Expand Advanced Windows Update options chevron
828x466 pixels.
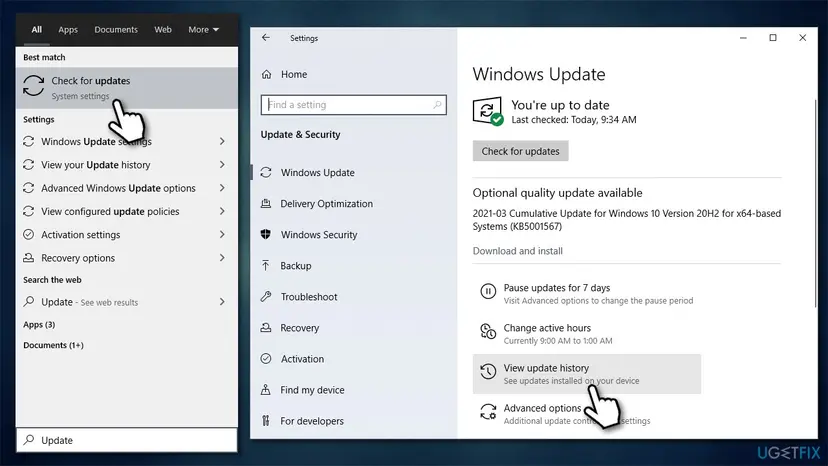pyautogui.click(x=222, y=188)
